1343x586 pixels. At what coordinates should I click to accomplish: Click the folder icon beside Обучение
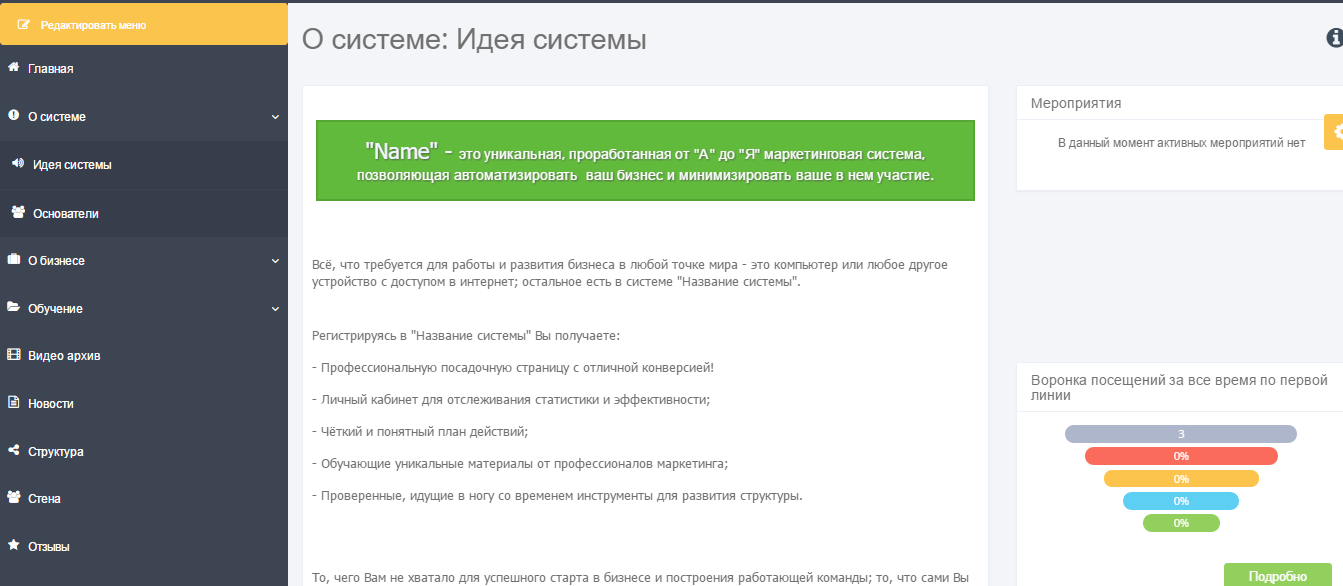click(x=14, y=308)
